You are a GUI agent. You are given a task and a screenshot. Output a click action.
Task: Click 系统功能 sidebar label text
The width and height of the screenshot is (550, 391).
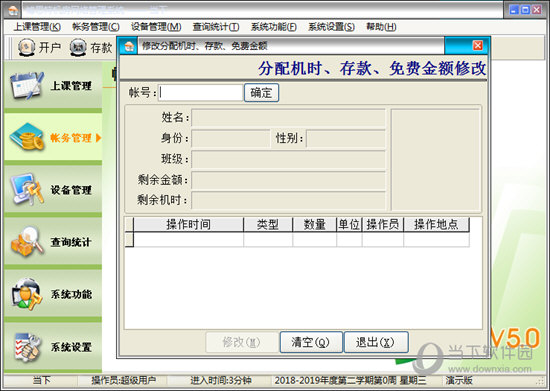pos(71,294)
